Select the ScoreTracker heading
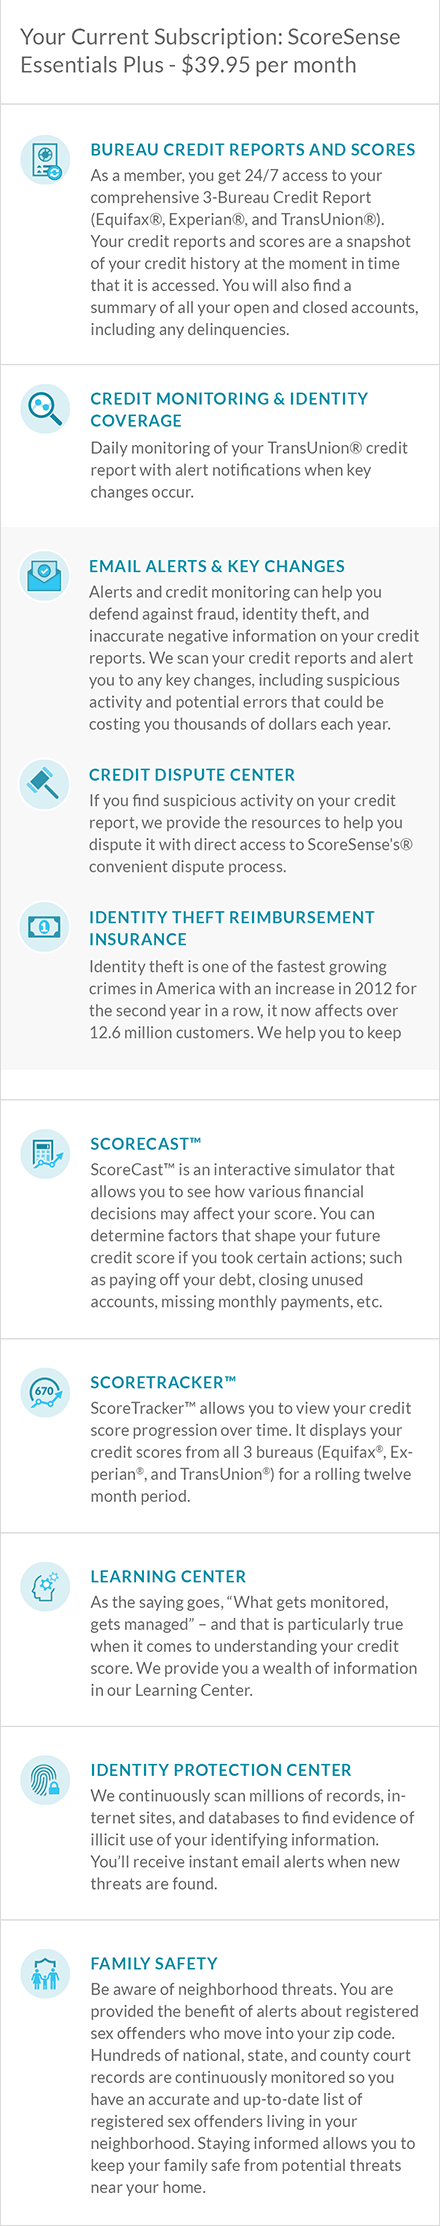Screen dimensions: 440x2226 (163, 1383)
